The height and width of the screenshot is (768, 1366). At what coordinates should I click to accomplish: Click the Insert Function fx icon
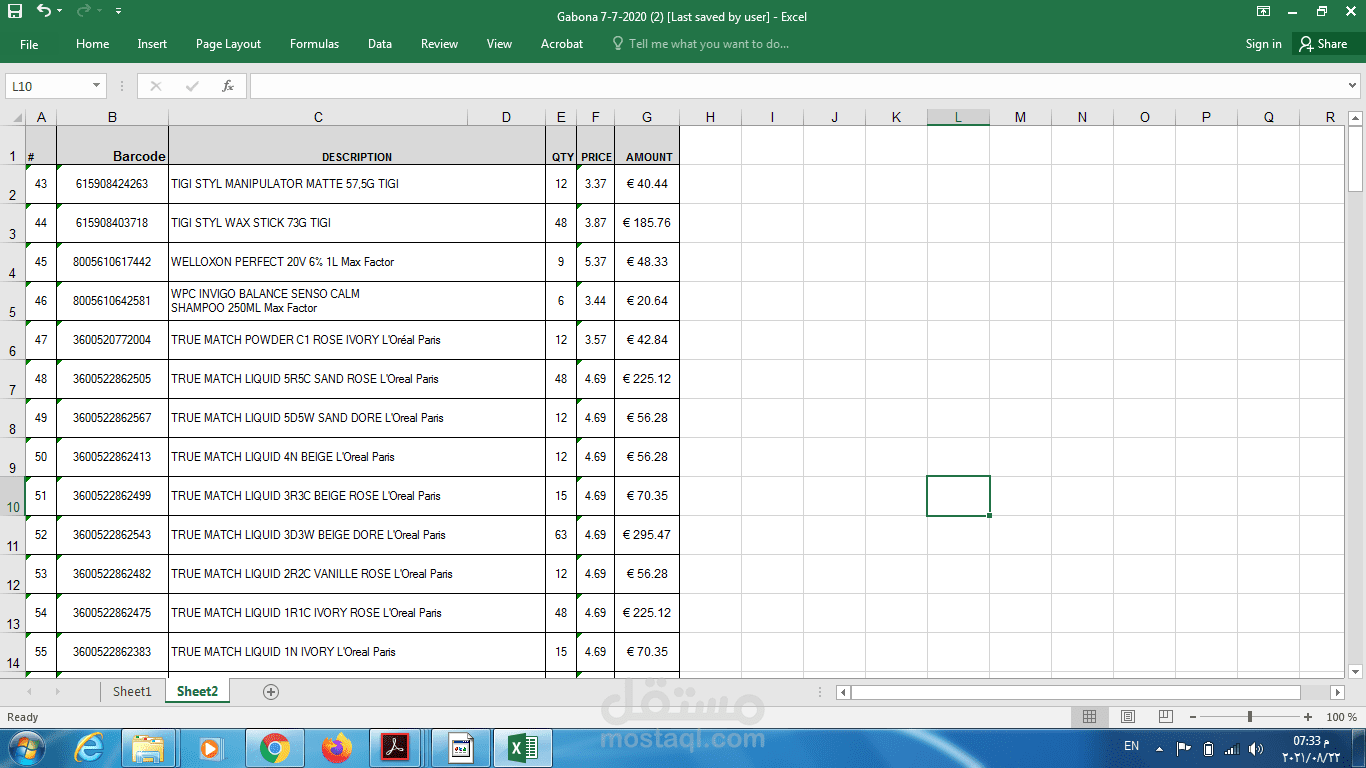(228, 86)
